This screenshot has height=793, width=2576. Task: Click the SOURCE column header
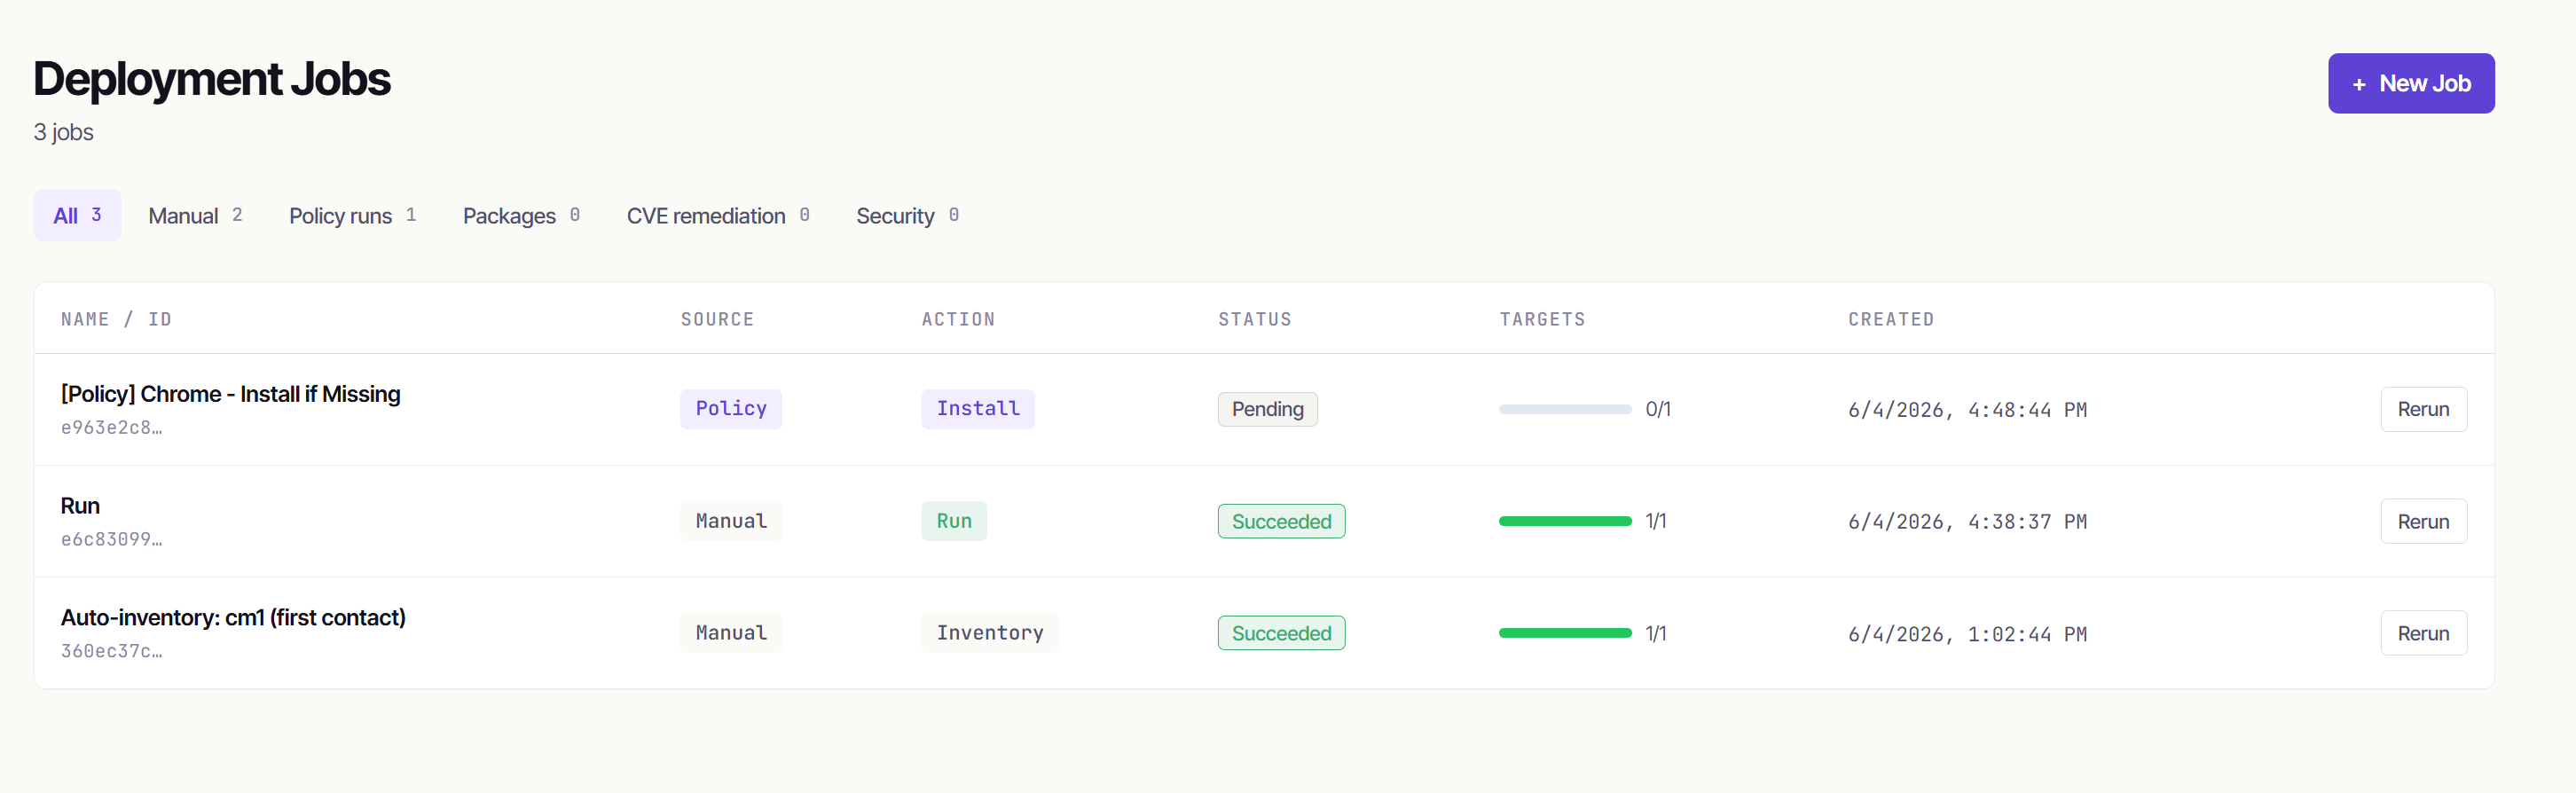pos(717,319)
